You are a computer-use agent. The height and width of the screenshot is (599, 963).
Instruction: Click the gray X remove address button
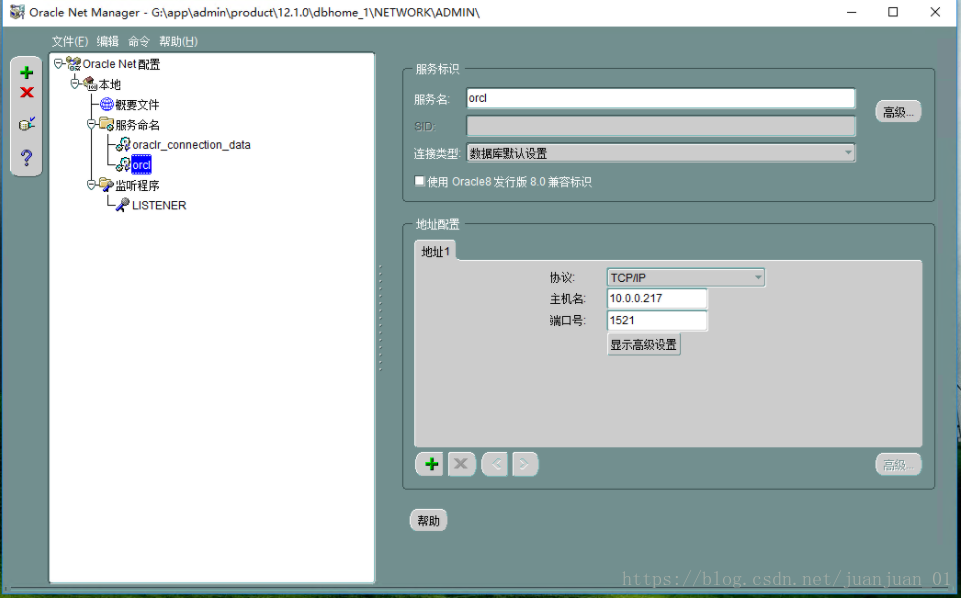pyautogui.click(x=461, y=464)
